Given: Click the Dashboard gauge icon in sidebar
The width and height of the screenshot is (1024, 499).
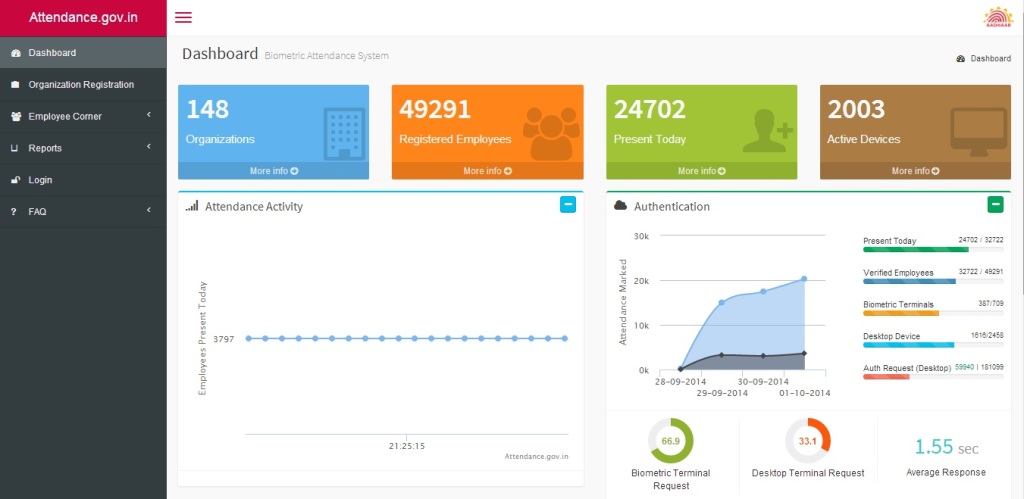Looking at the screenshot, I should point(16,53).
